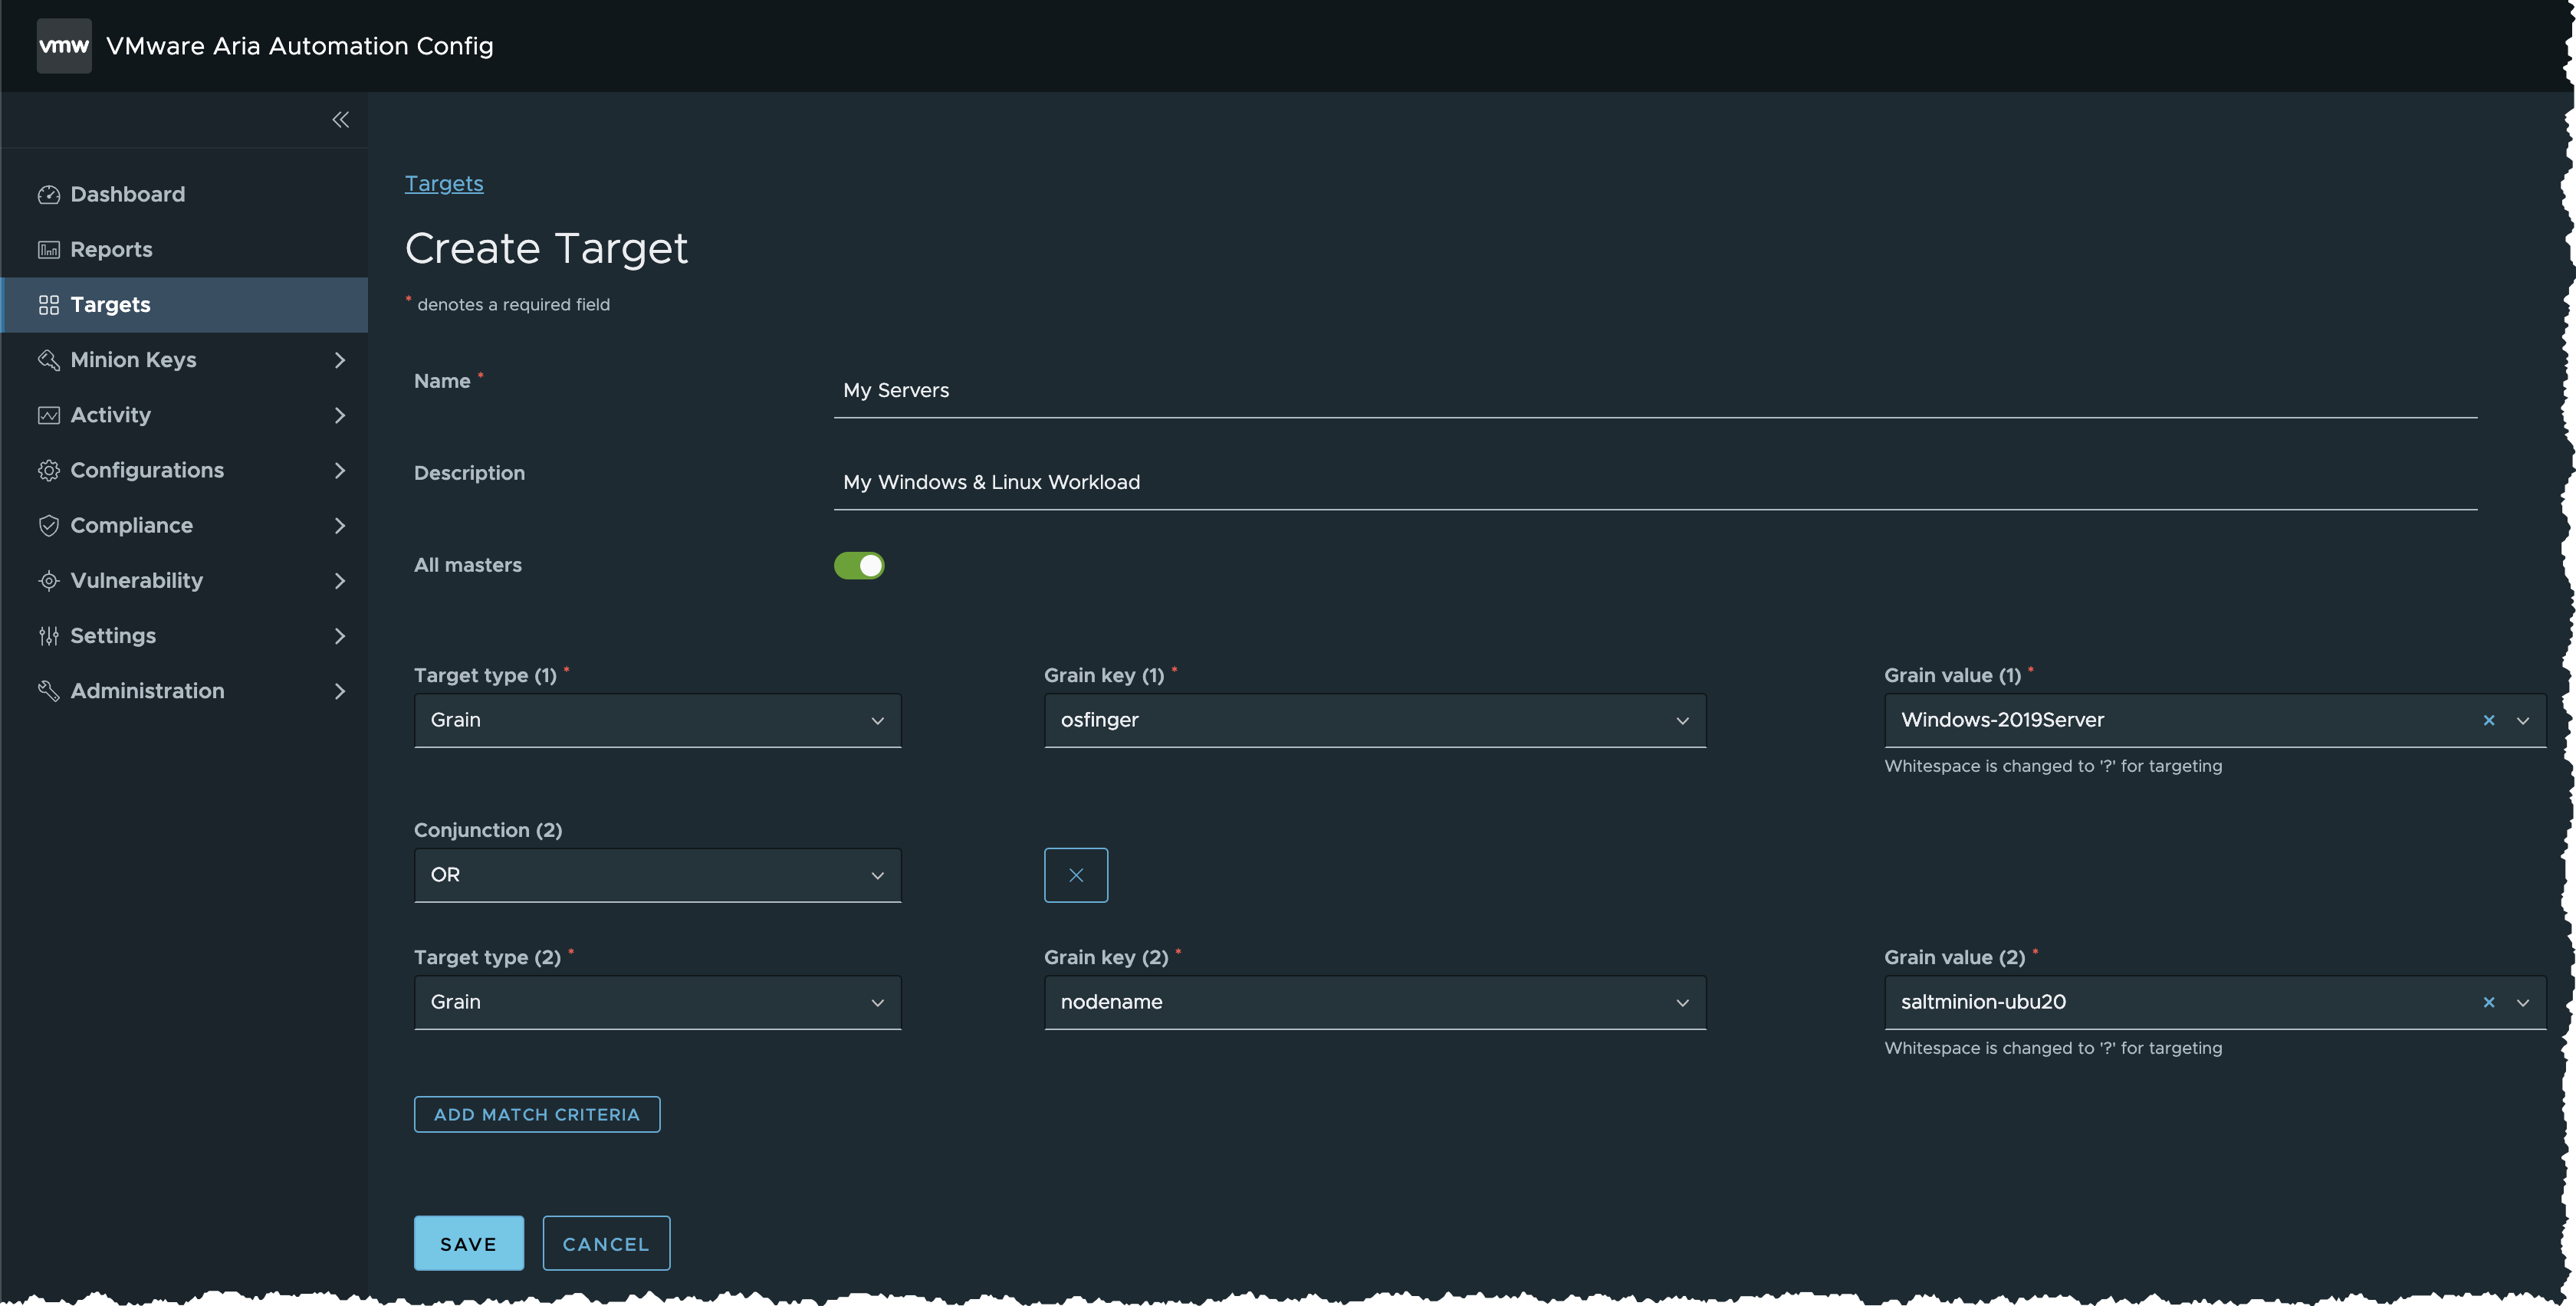The image size is (2576, 1306).
Task: Remove the second match criteria row
Action: (x=1076, y=875)
